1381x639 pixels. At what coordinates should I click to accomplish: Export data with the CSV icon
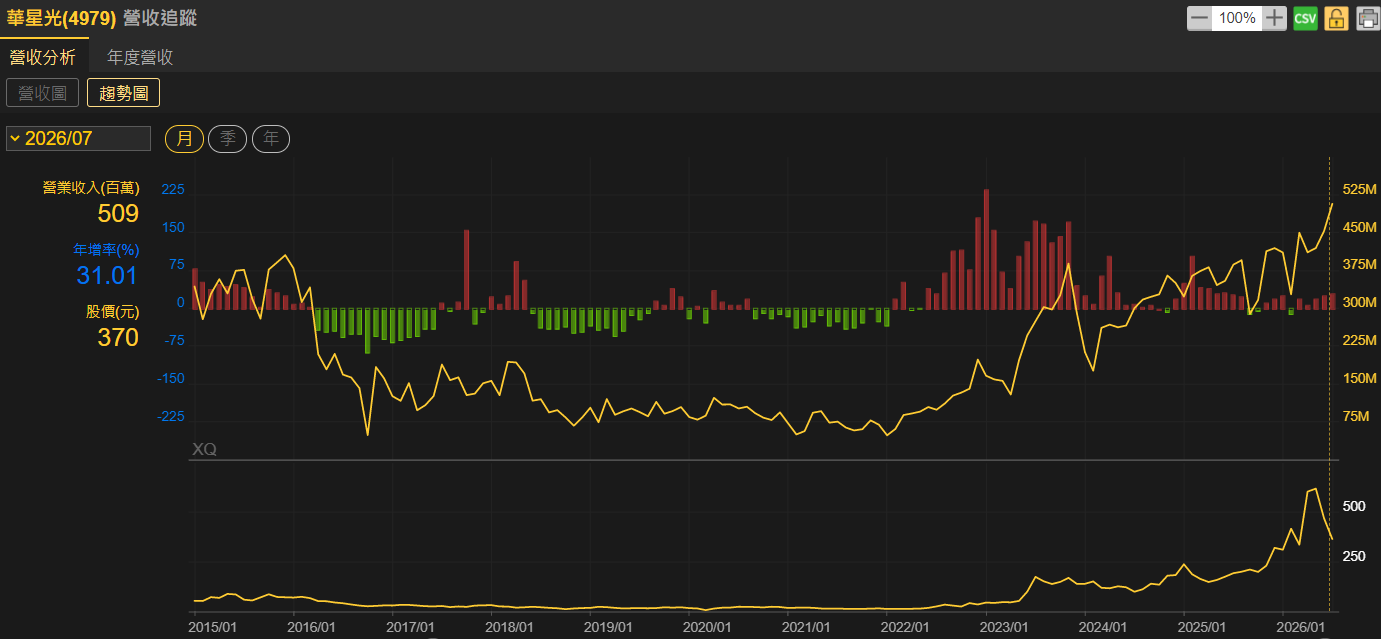(x=1305, y=18)
